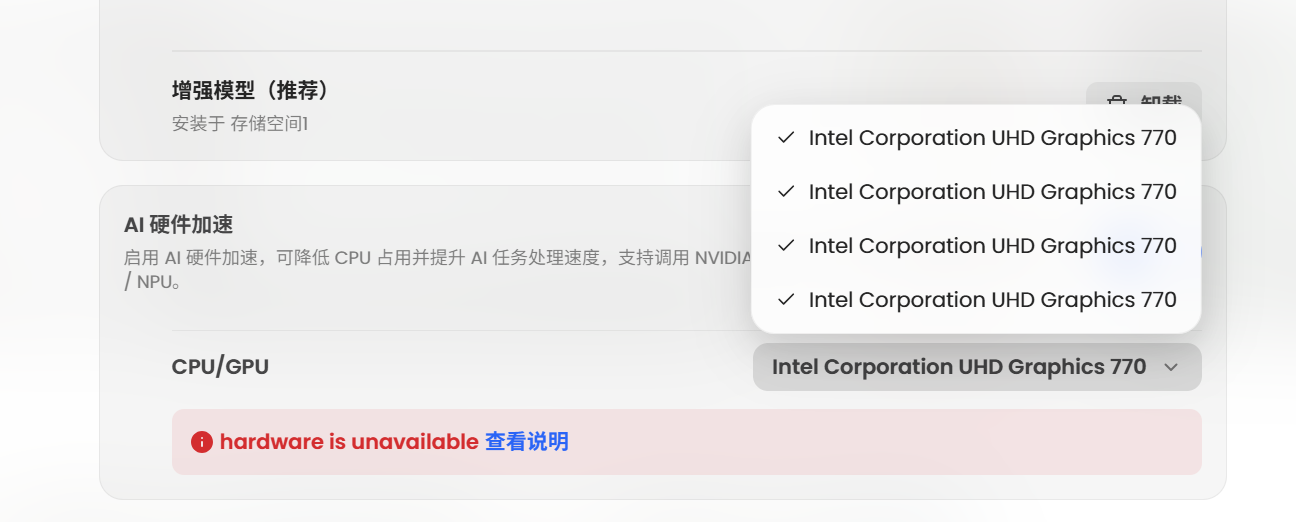Choose the third Intel UHD Graphics 770 entry

pyautogui.click(x=976, y=246)
